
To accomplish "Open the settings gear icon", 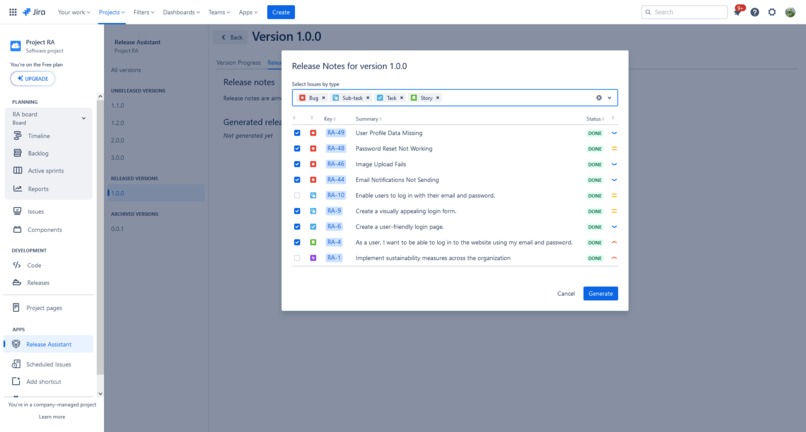I will (x=772, y=12).
